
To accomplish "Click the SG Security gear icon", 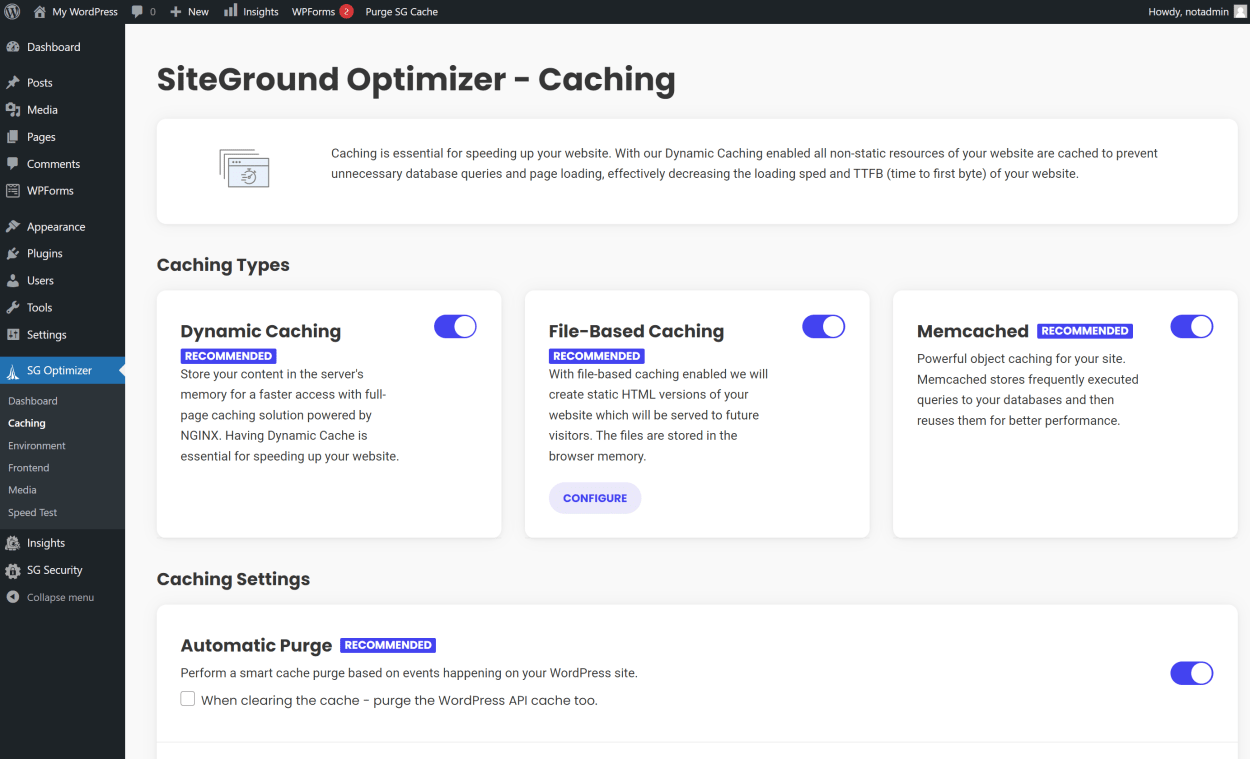I will click(x=13, y=571).
